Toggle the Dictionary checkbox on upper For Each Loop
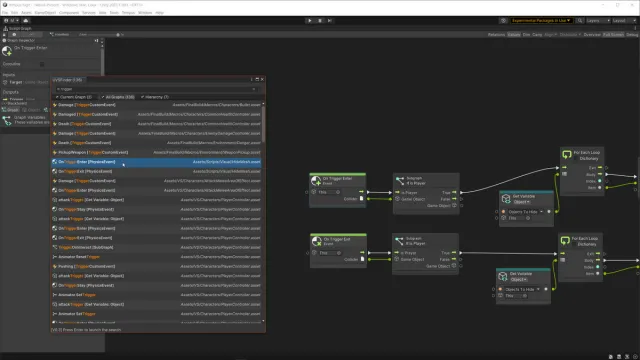The height and width of the screenshot is (360, 640). [x=576, y=159]
